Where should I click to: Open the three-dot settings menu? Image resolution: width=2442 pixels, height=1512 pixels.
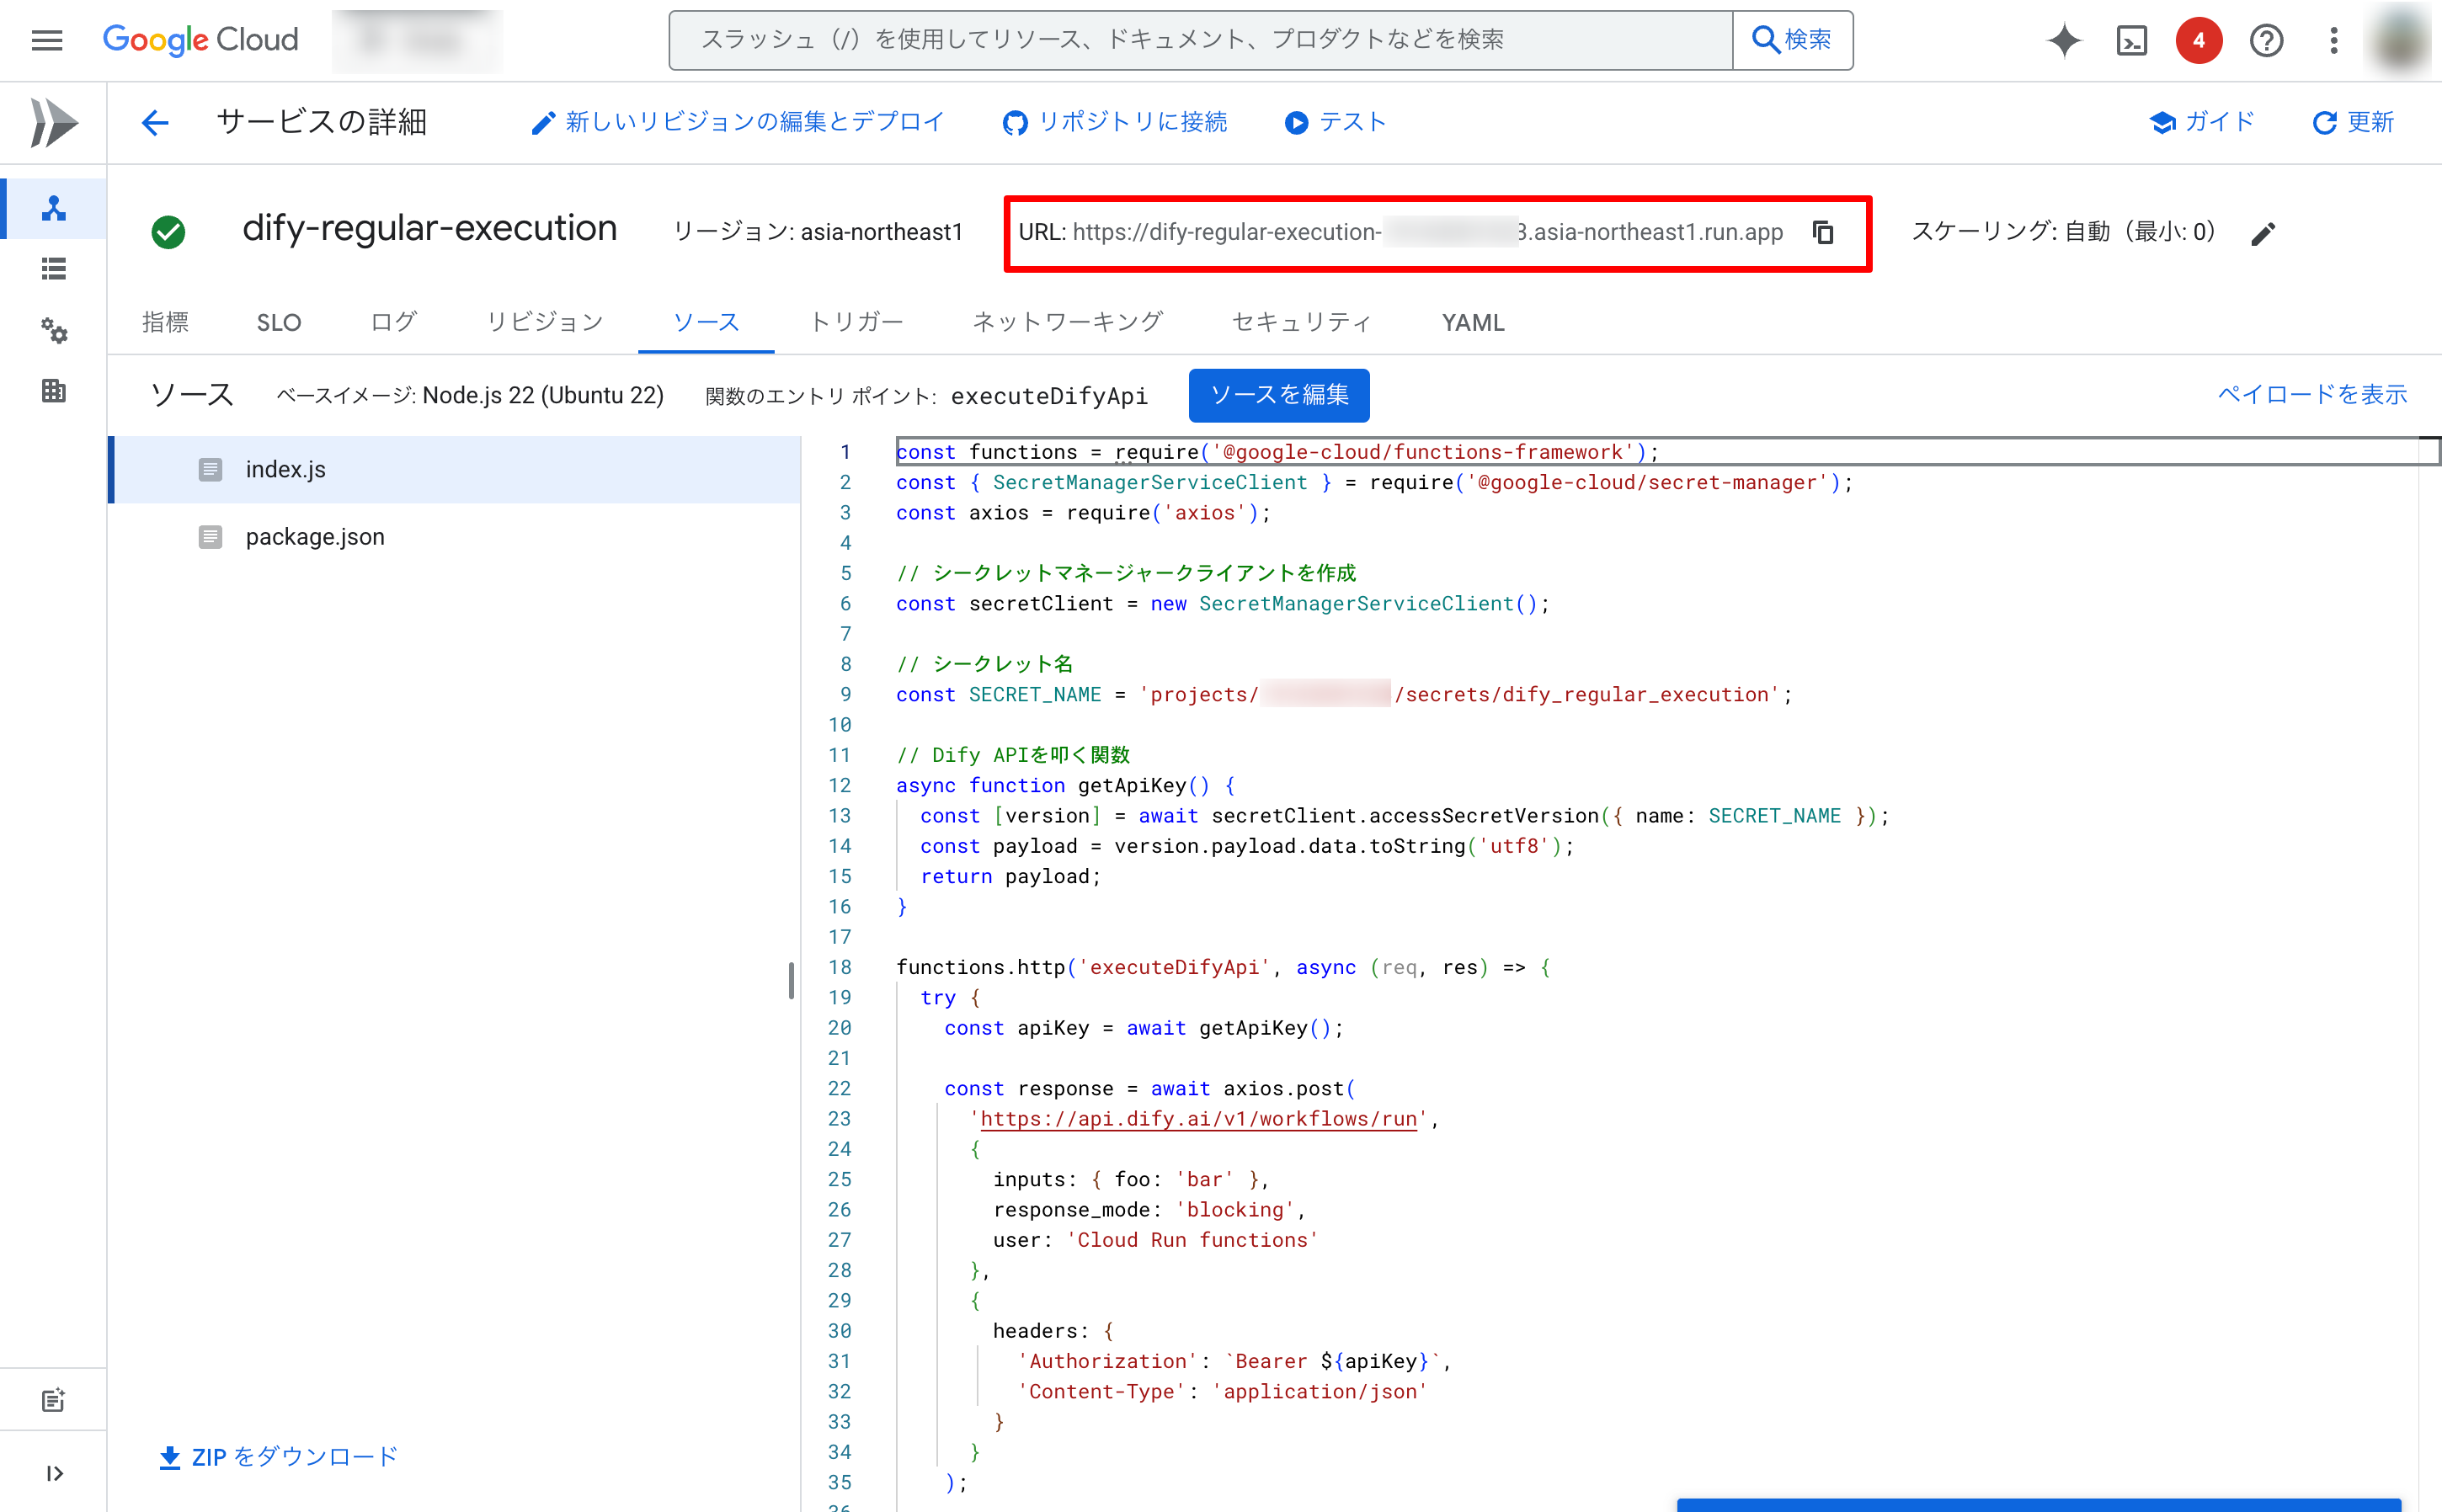pyautogui.click(x=2333, y=40)
